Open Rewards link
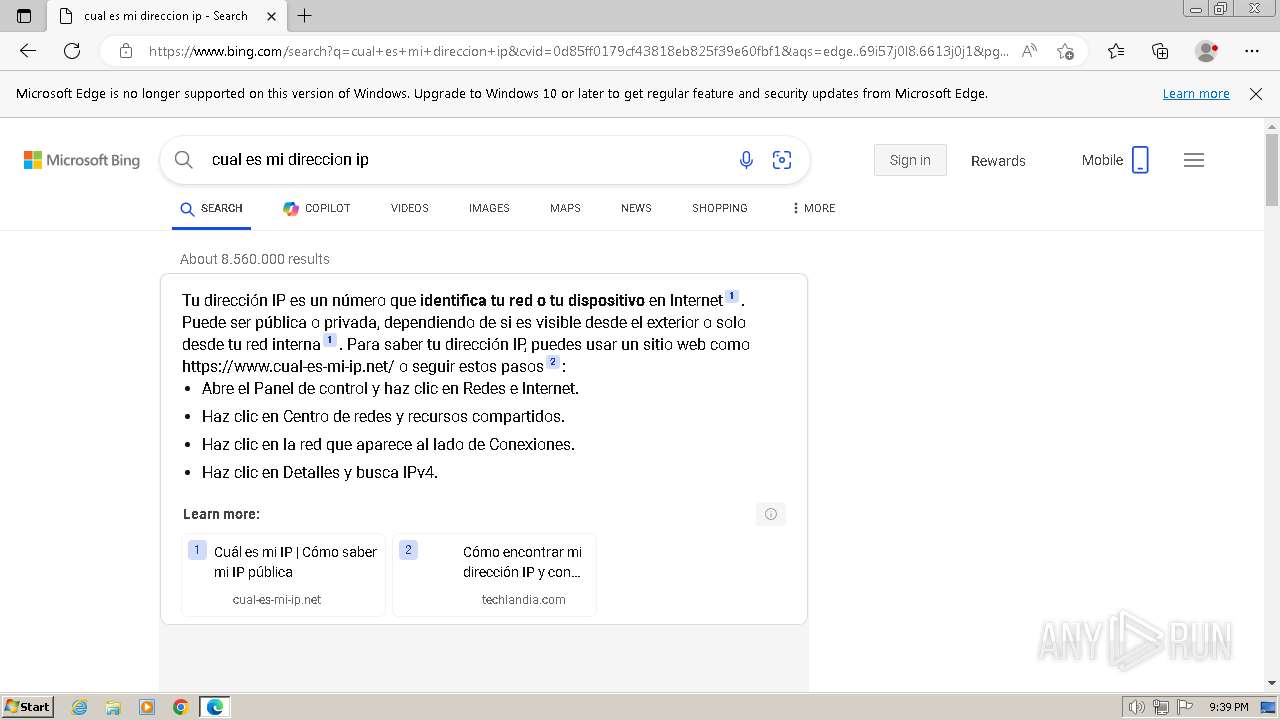This screenshot has width=1280, height=720. coord(998,161)
